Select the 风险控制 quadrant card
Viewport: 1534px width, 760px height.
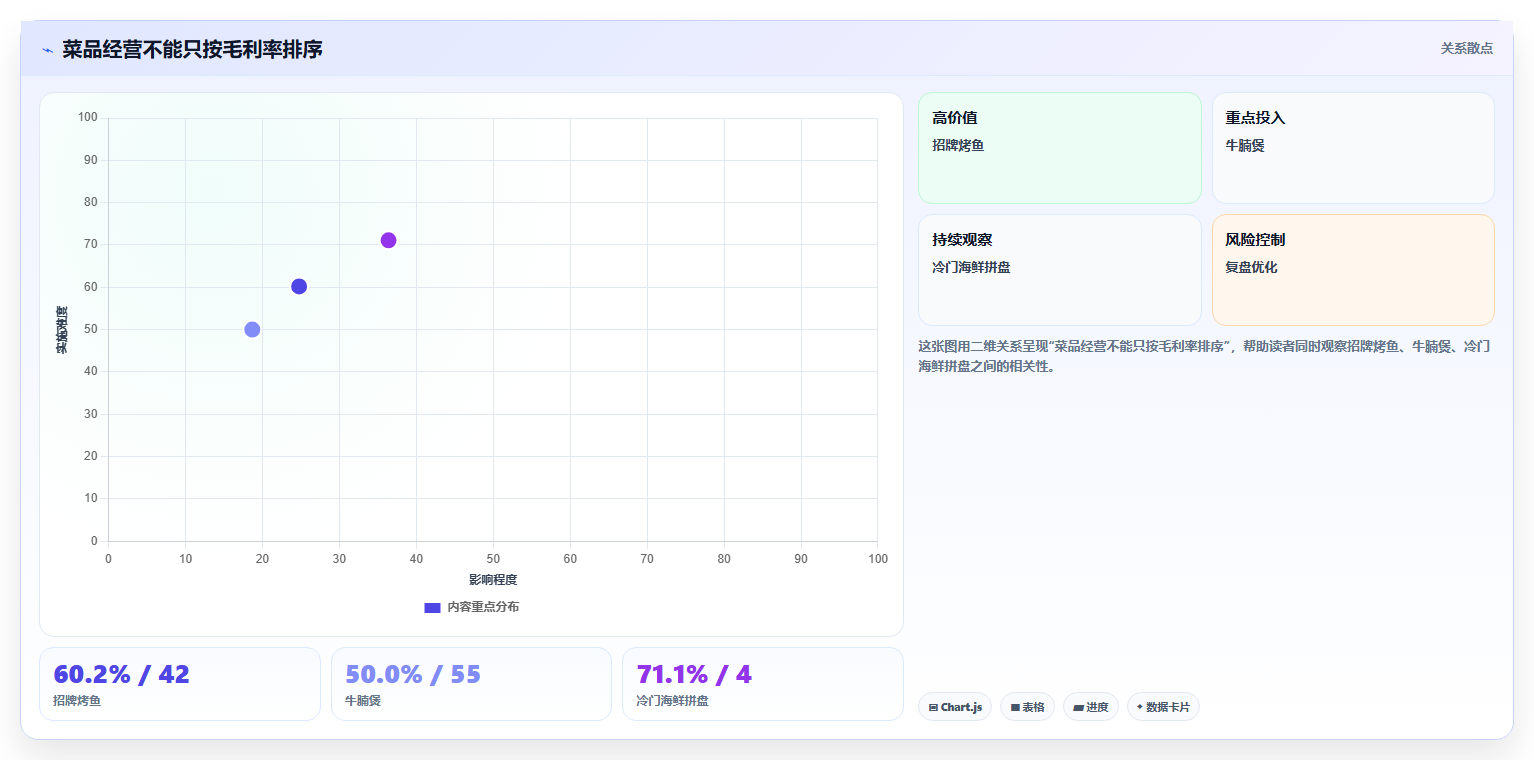tap(1353, 270)
